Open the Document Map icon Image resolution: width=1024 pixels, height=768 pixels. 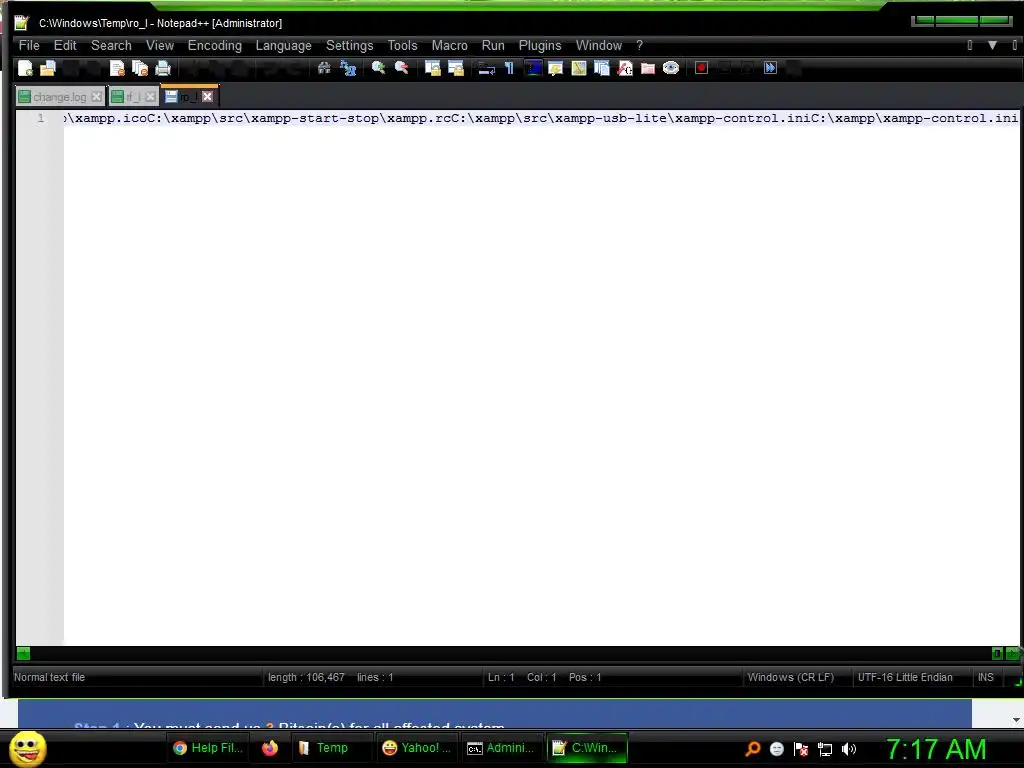coord(579,68)
